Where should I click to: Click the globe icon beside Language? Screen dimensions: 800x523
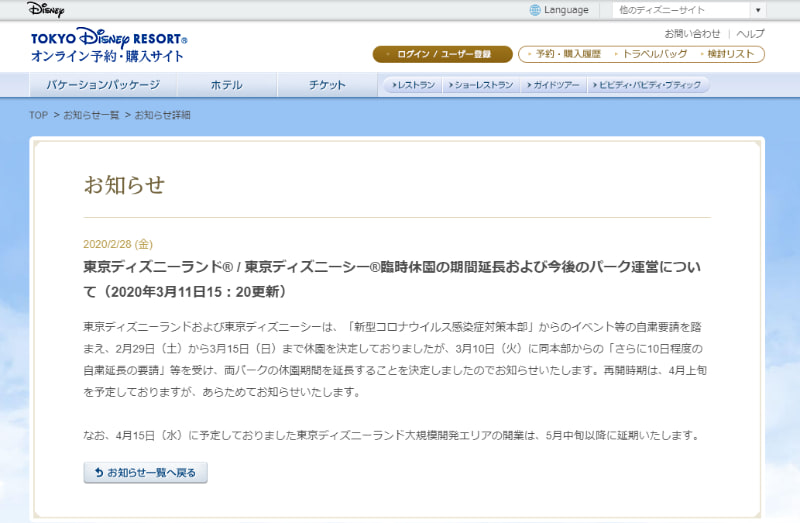click(535, 10)
